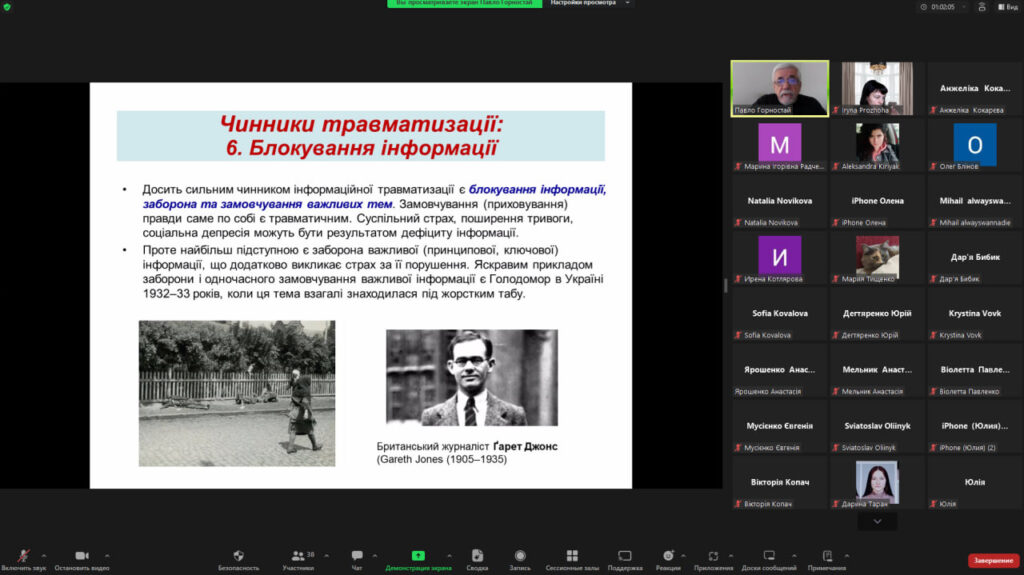1024x575 pixels.
Task: Start recording with the Запись button
Action: (x=520, y=556)
